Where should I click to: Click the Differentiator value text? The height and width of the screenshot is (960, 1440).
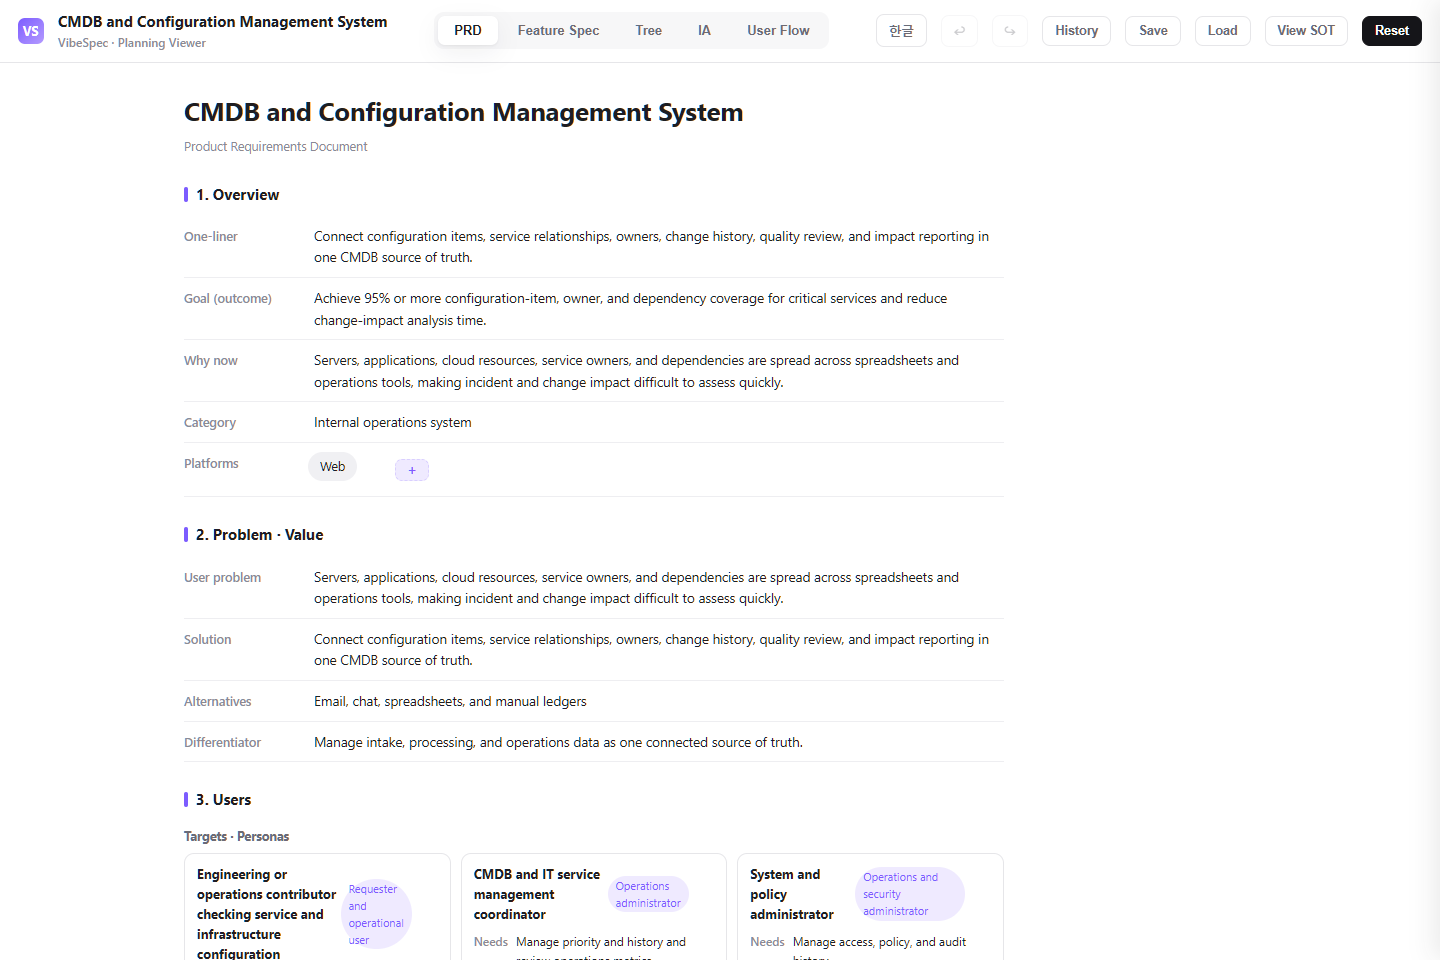(558, 743)
